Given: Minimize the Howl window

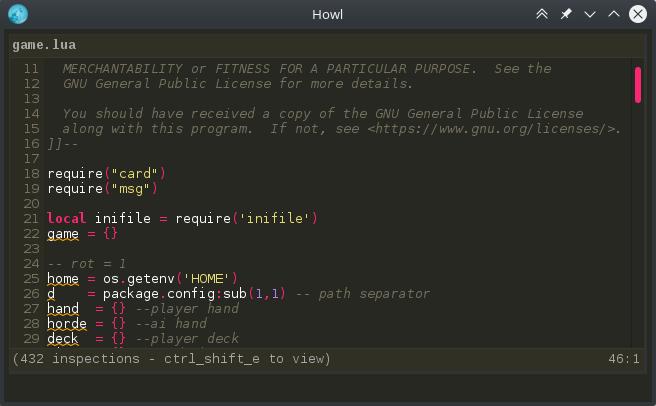Looking at the screenshot, I should 590,14.
